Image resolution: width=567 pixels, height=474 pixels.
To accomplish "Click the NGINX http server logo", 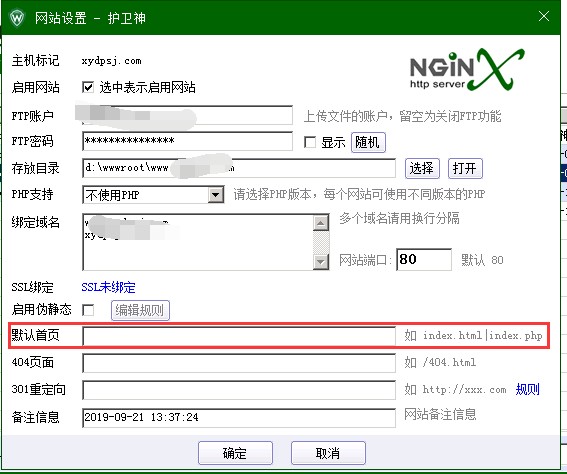I will 467,70.
